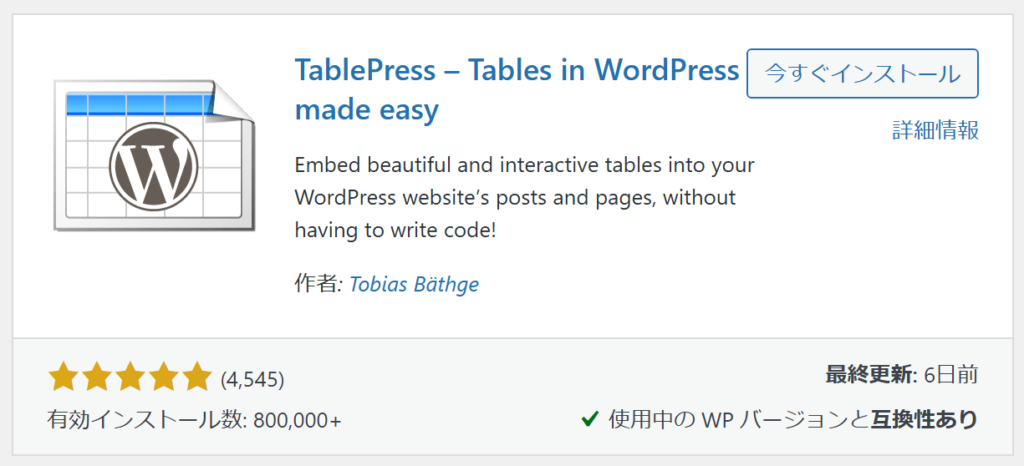Click the 今すぐインストール button
Viewport: 1024px width, 466px height.
[x=862, y=73]
